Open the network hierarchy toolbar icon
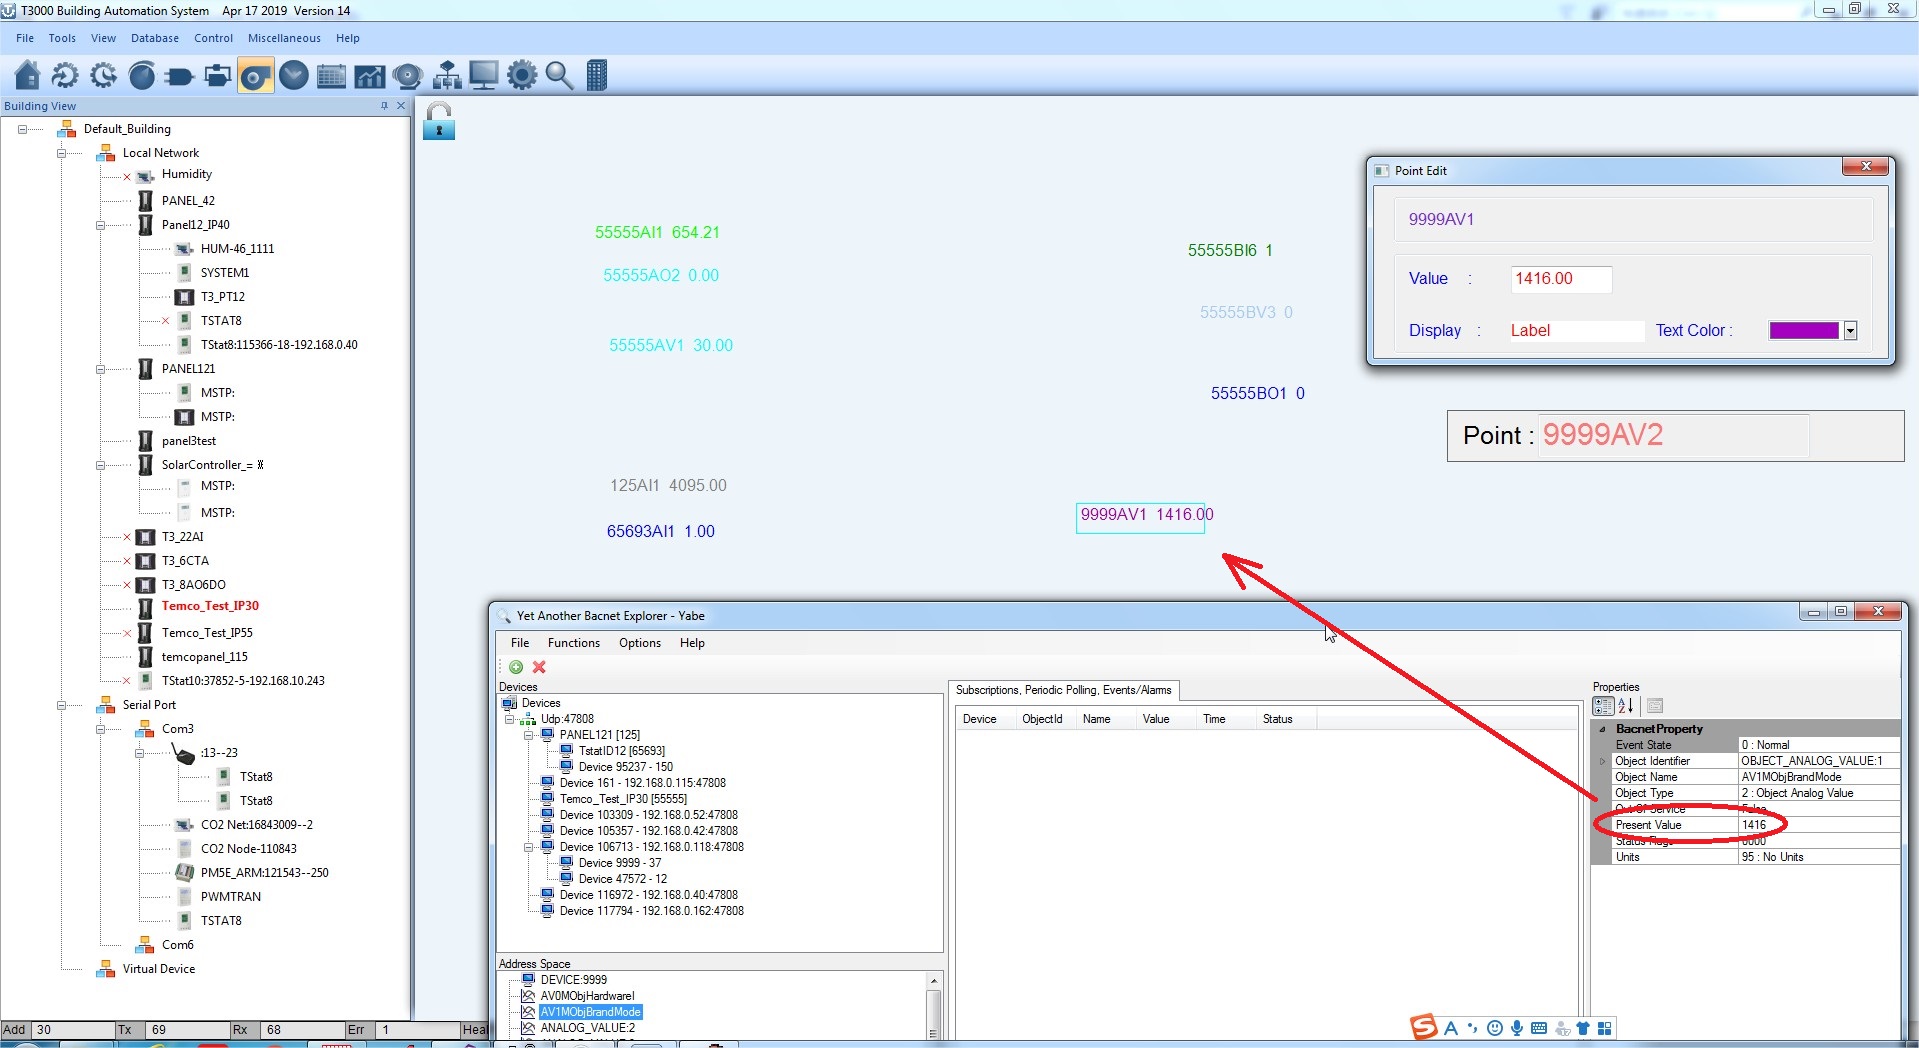 pos(446,76)
